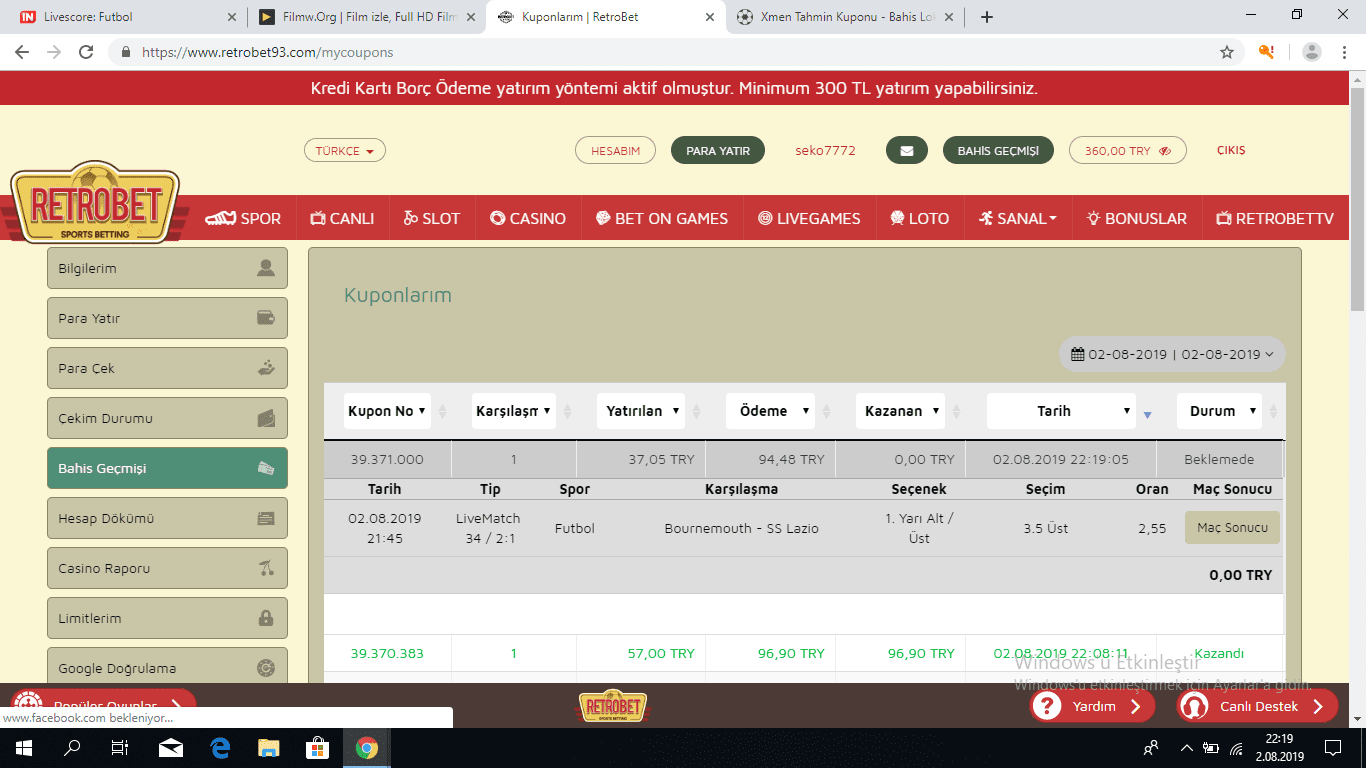Open the messages envelope icon
Viewport: 1366px width, 768px height.
pos(907,151)
